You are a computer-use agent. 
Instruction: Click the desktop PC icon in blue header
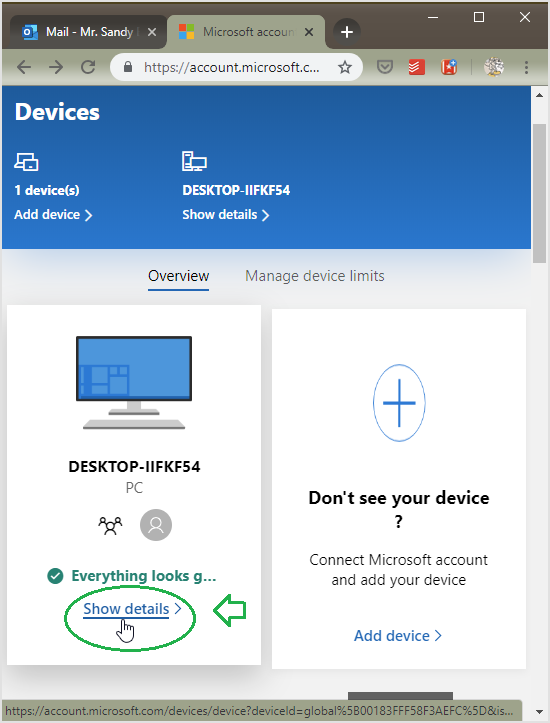point(194,161)
